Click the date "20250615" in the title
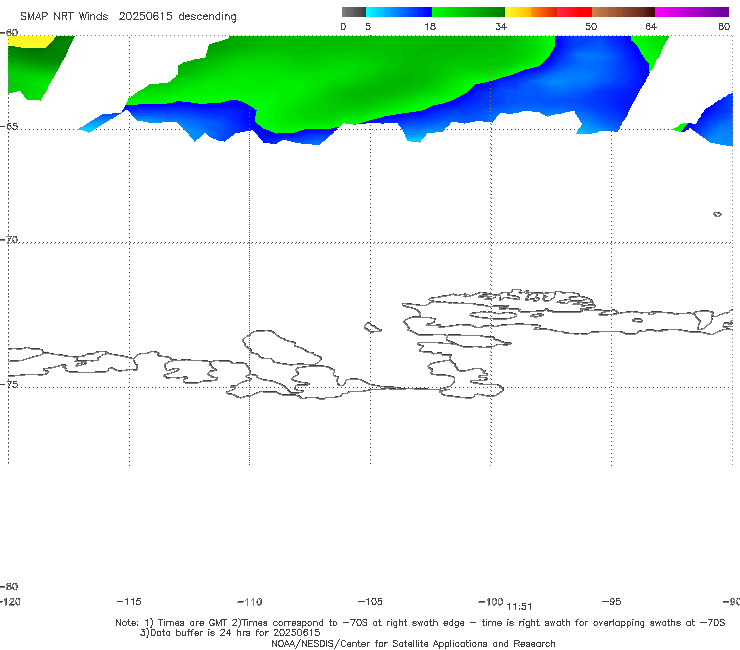This screenshot has width=740, height=650. tap(145, 16)
